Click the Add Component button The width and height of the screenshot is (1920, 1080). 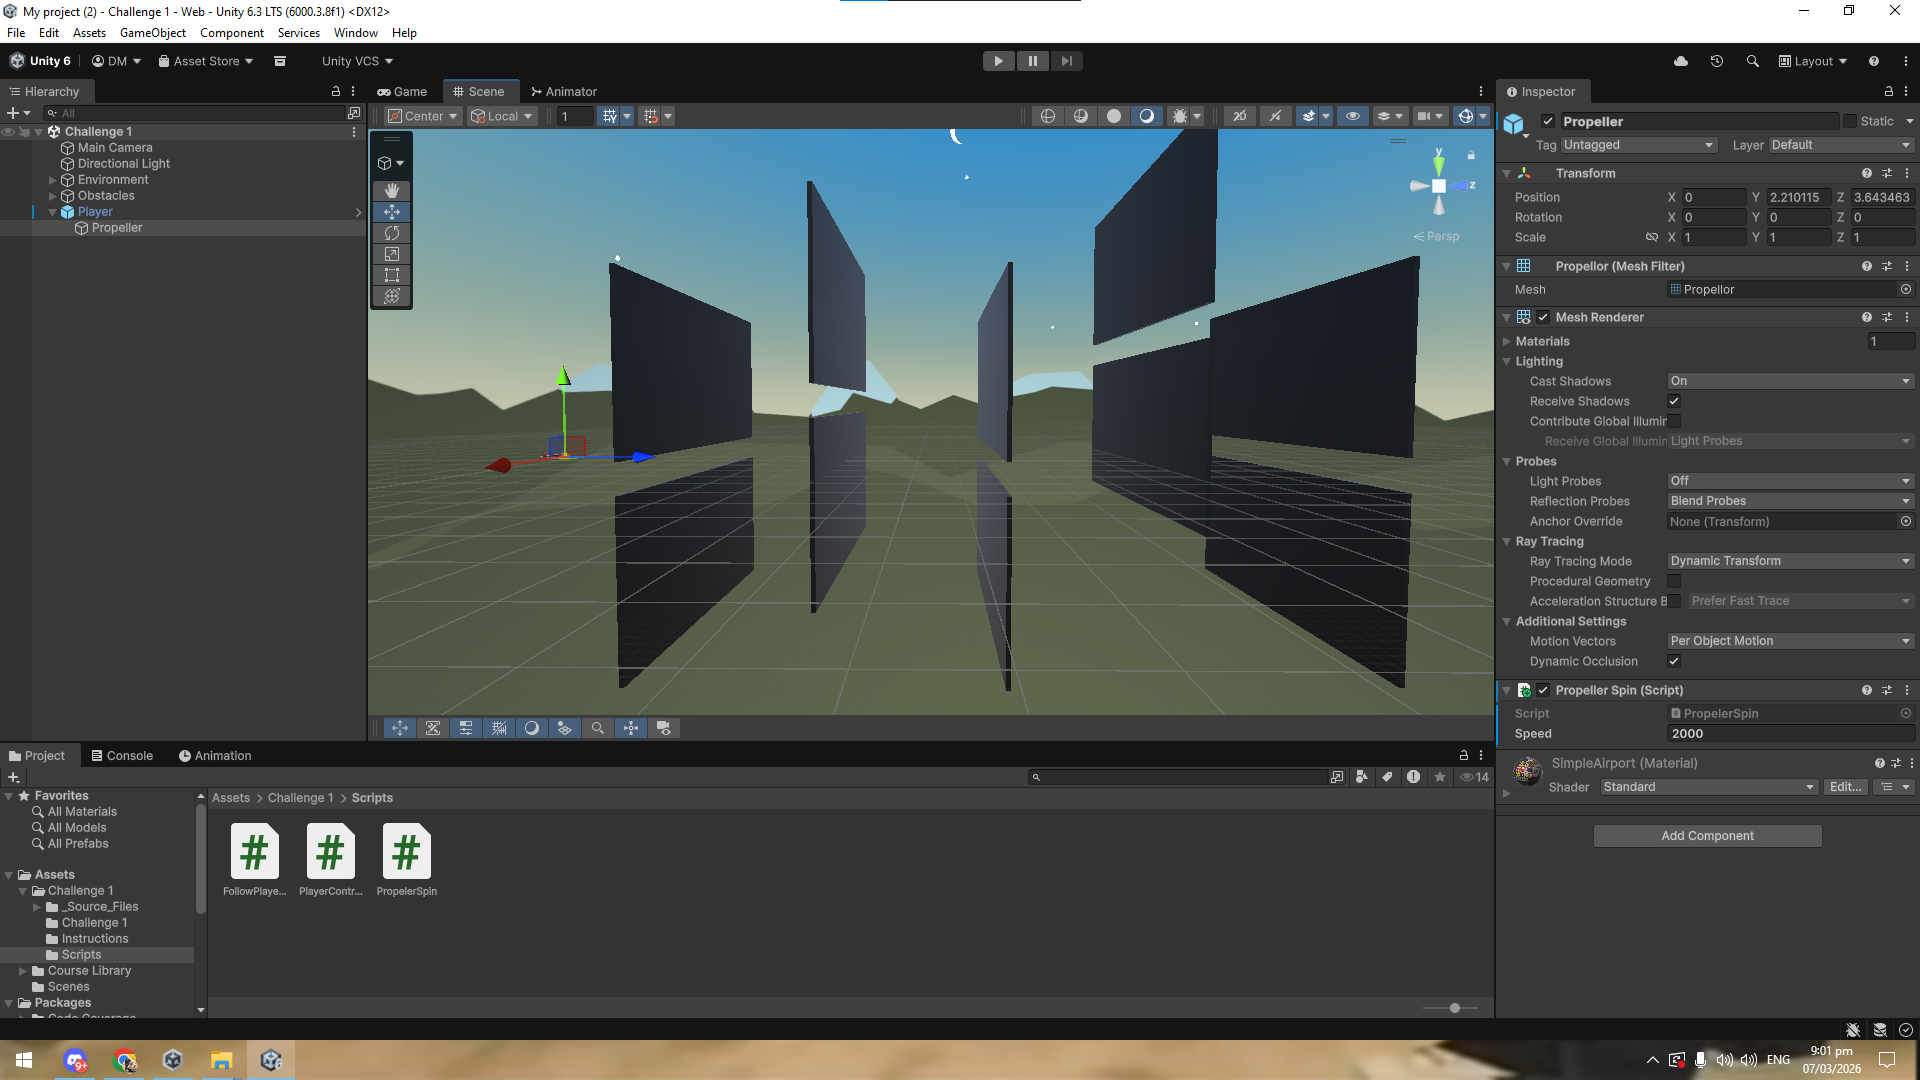tap(1707, 836)
